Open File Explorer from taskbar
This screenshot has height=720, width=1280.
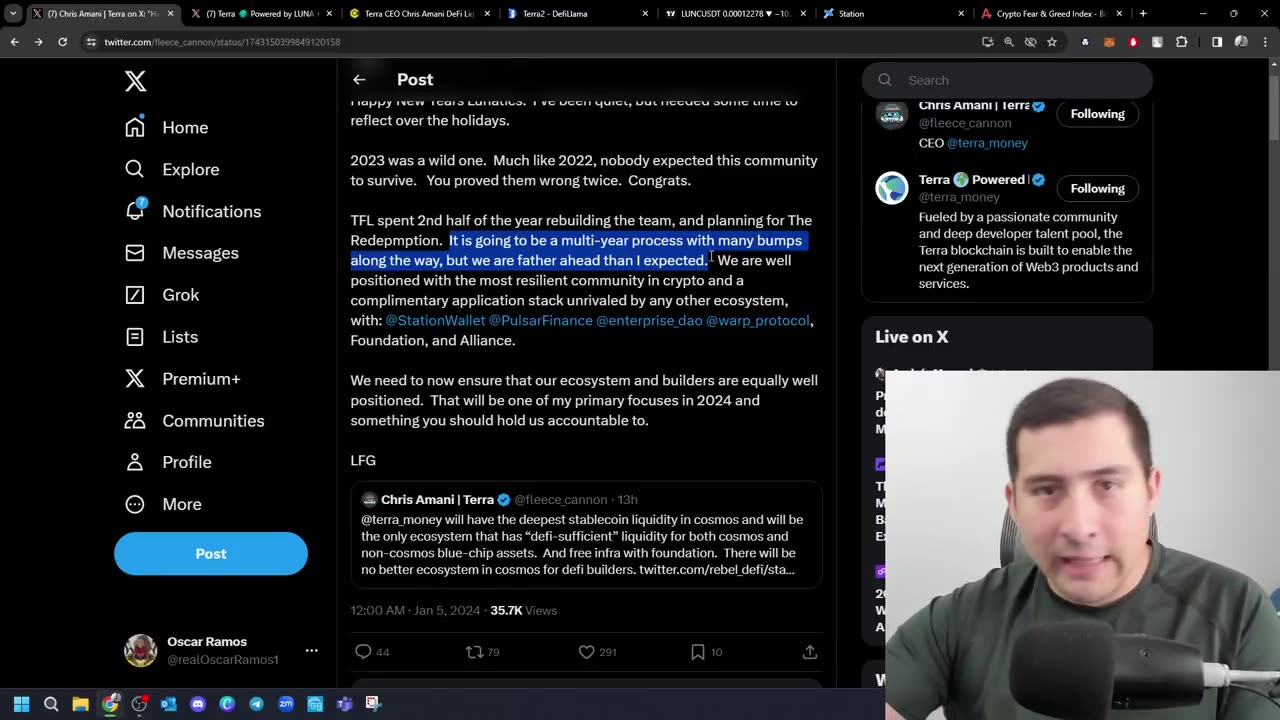(x=80, y=704)
